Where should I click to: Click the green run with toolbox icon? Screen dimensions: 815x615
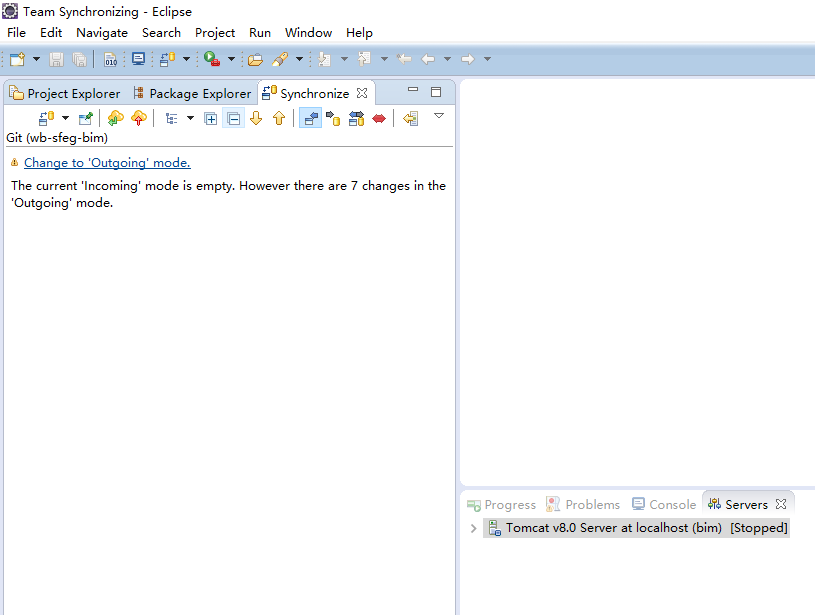(x=212, y=59)
